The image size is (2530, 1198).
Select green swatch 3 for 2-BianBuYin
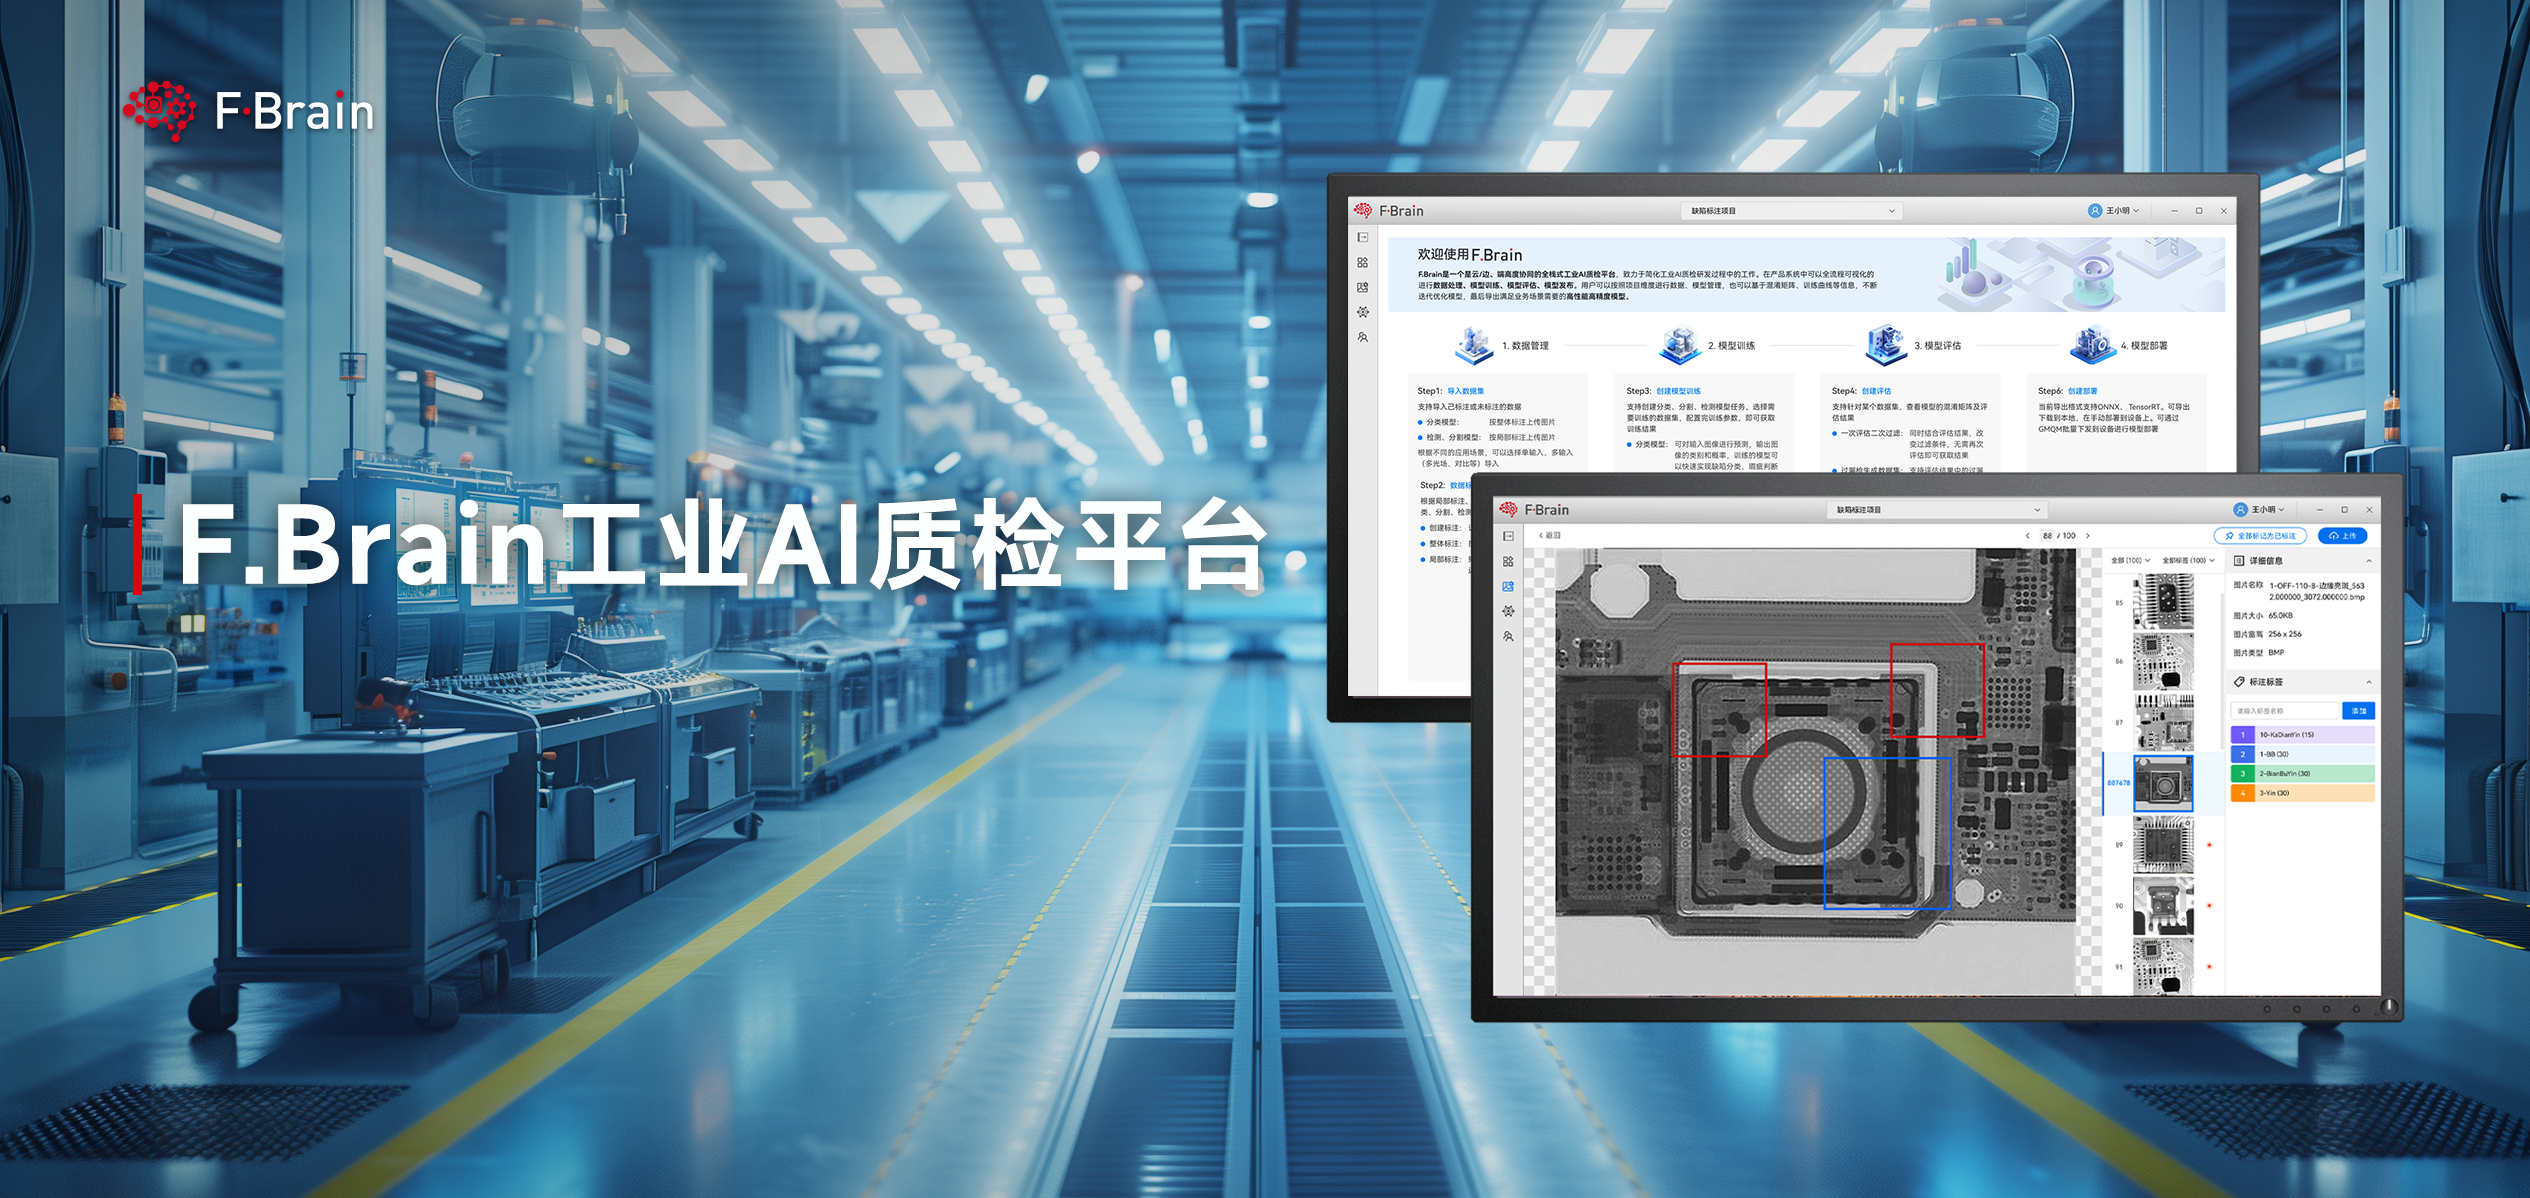pos(2242,774)
